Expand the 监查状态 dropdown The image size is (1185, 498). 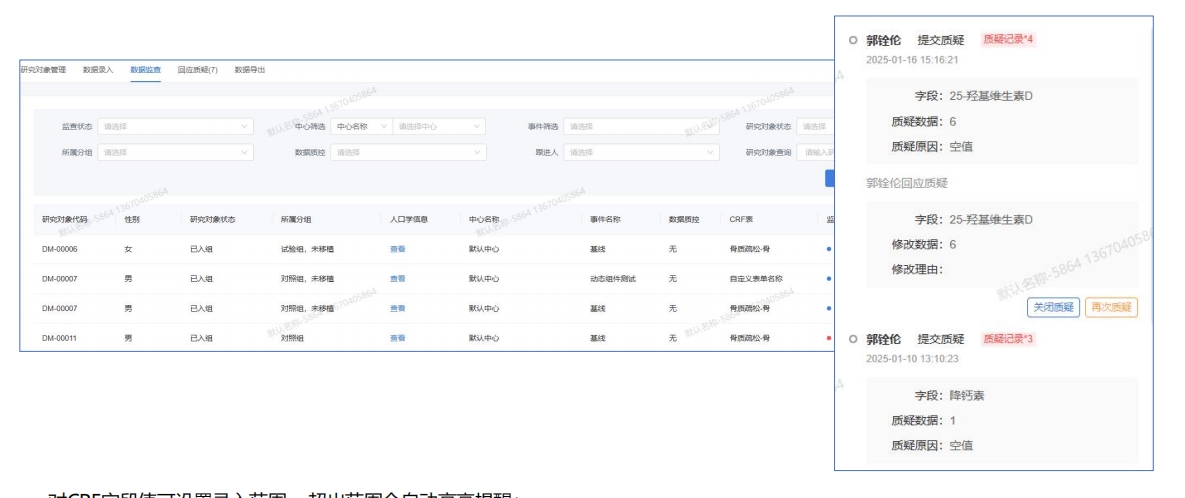pos(176,127)
